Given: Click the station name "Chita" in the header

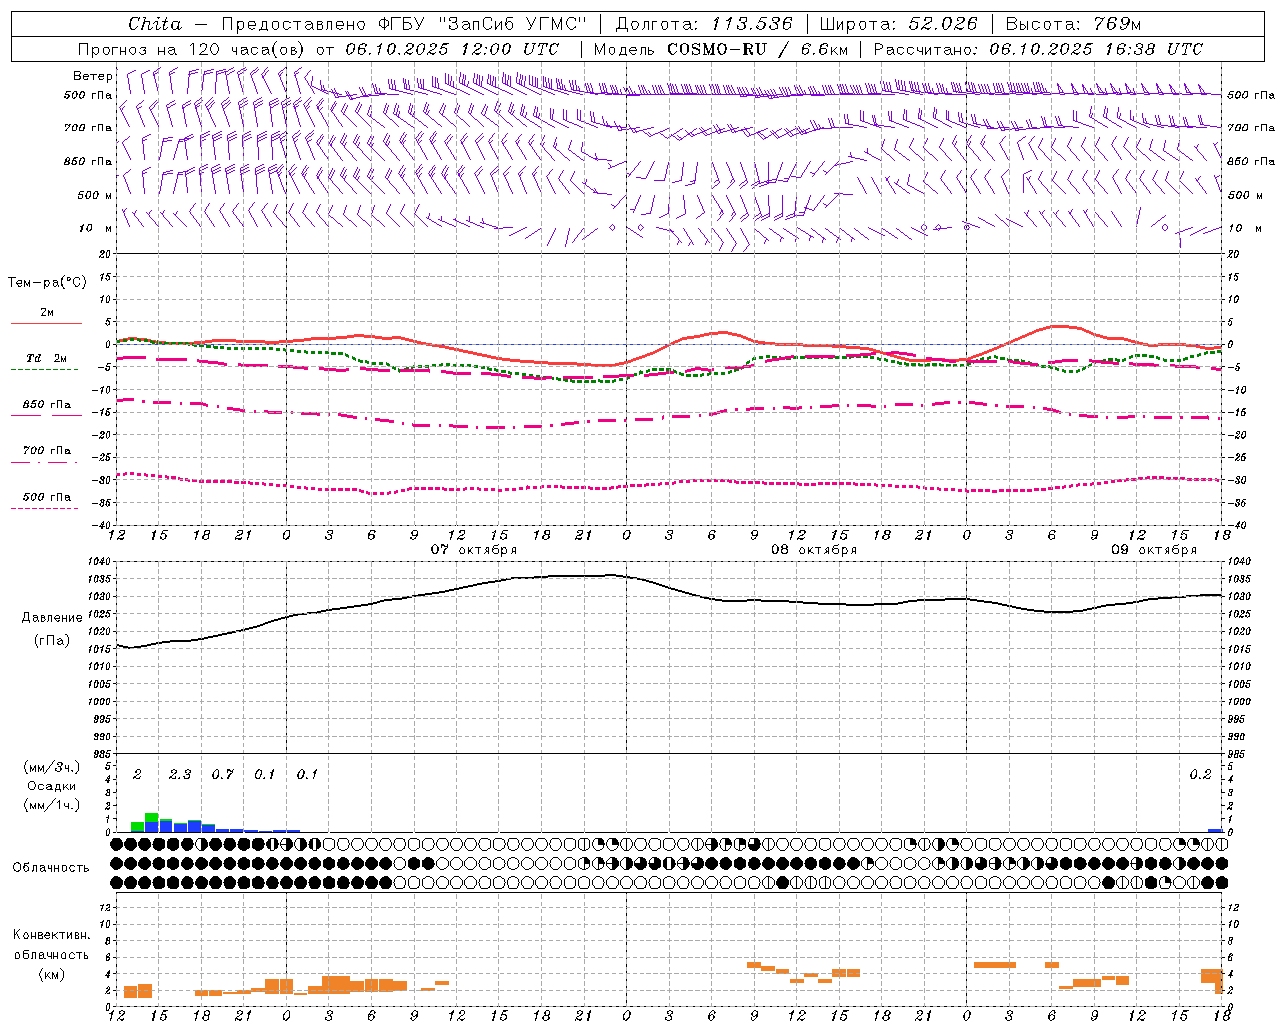Looking at the screenshot, I should (155, 24).
